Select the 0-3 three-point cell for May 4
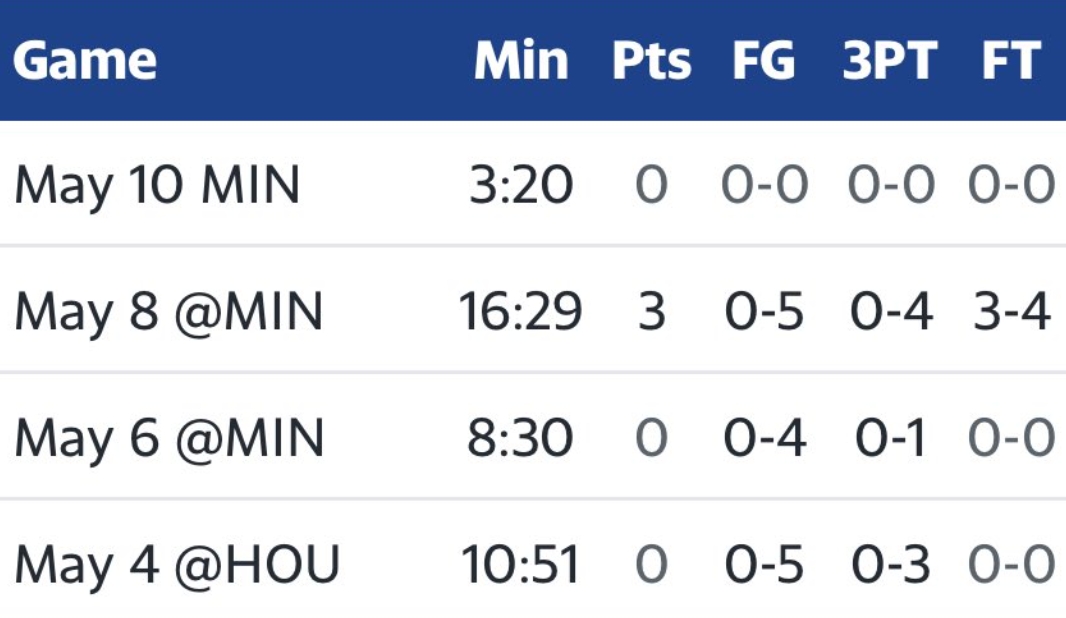The image size is (1066, 618). (891, 565)
